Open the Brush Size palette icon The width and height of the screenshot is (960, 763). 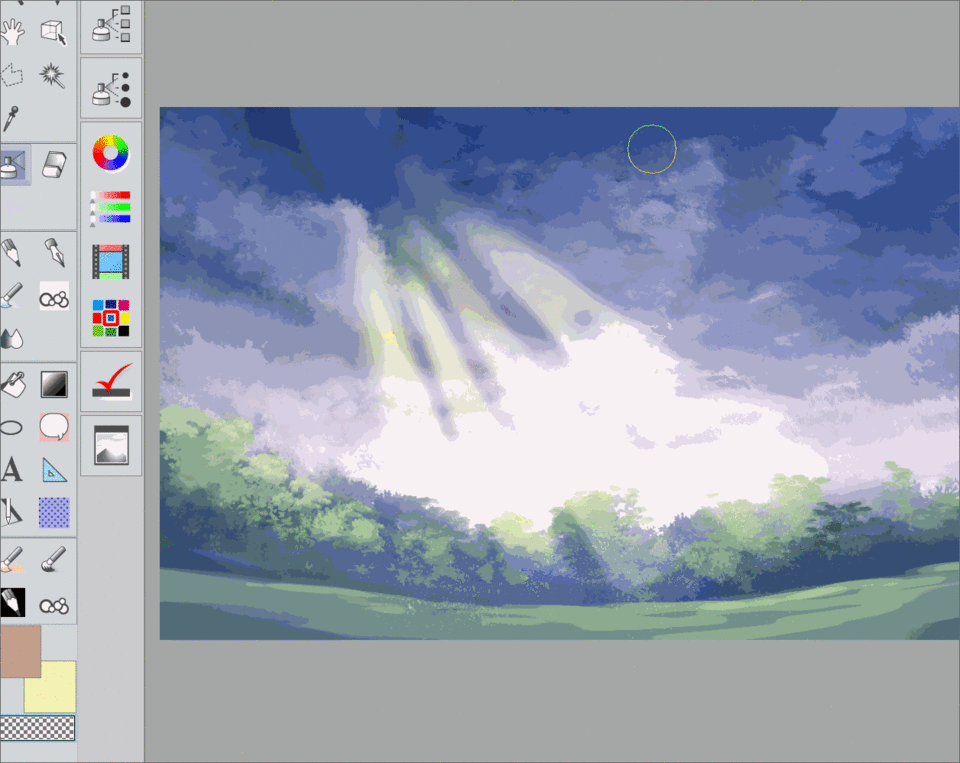point(111,88)
